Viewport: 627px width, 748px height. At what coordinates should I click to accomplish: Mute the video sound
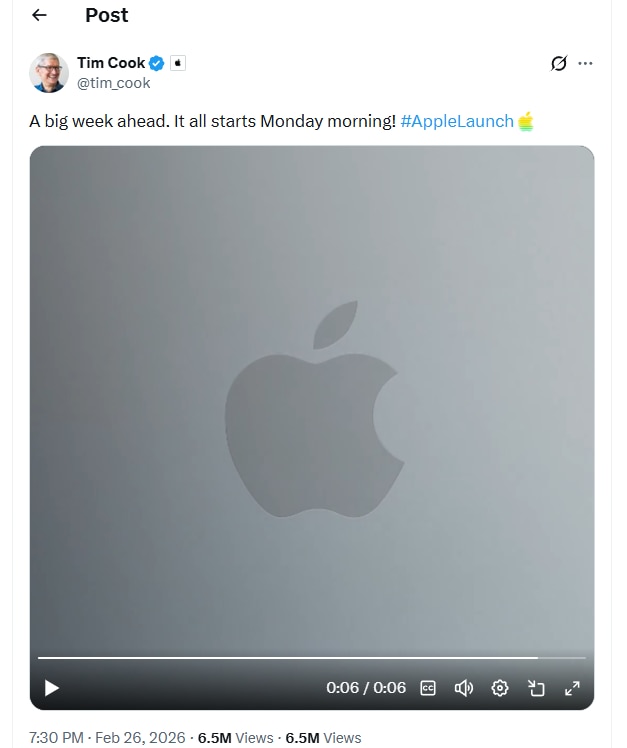(464, 688)
